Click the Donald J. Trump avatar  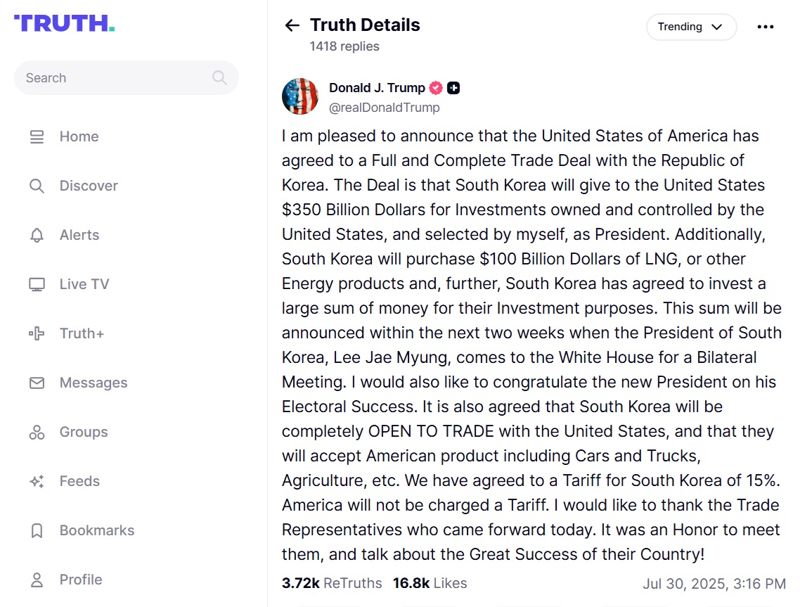(x=300, y=96)
